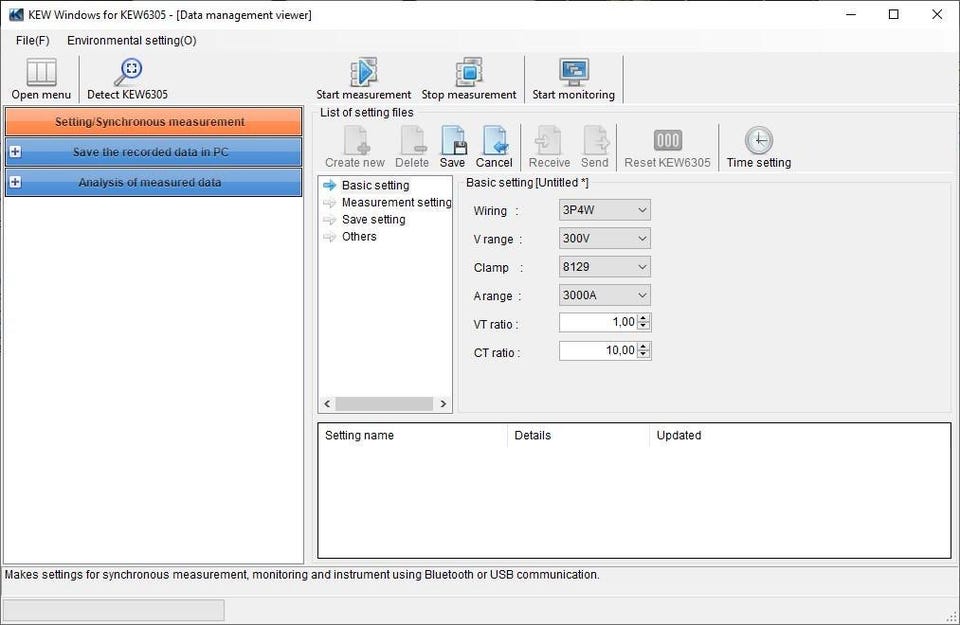960x625 pixels.
Task: Click the Send settings icon
Action: click(595, 140)
